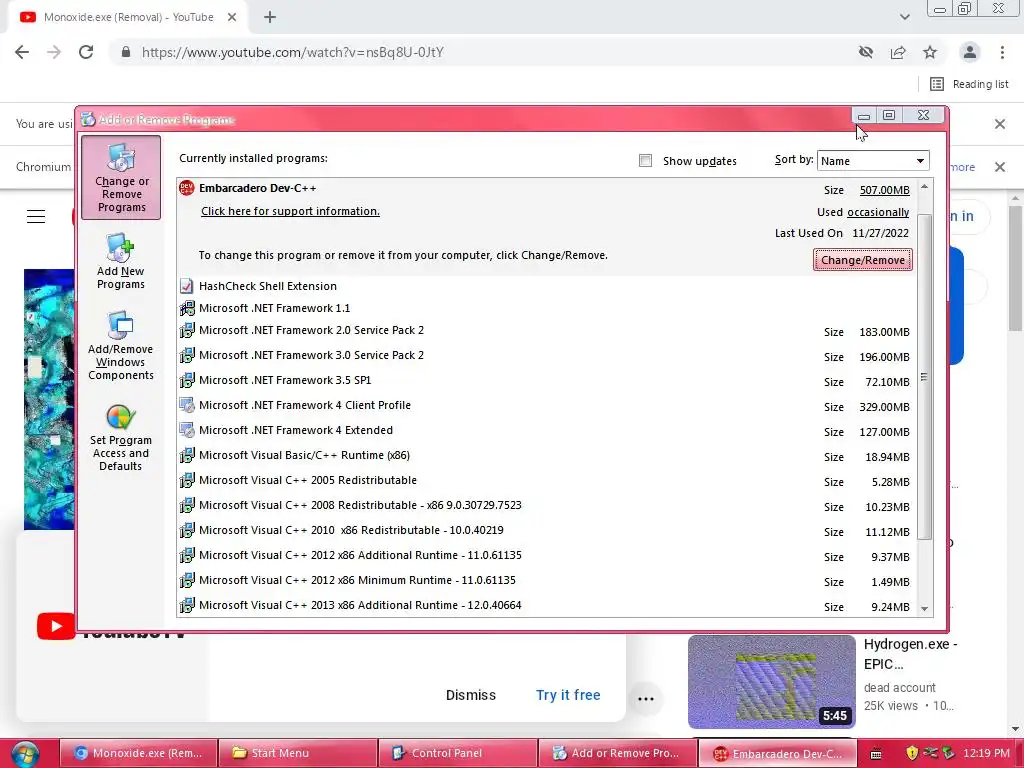Viewport: 1024px width, 768px height.
Task: Click the Hydrogen.exe - EPIC video title
Action: (910, 654)
